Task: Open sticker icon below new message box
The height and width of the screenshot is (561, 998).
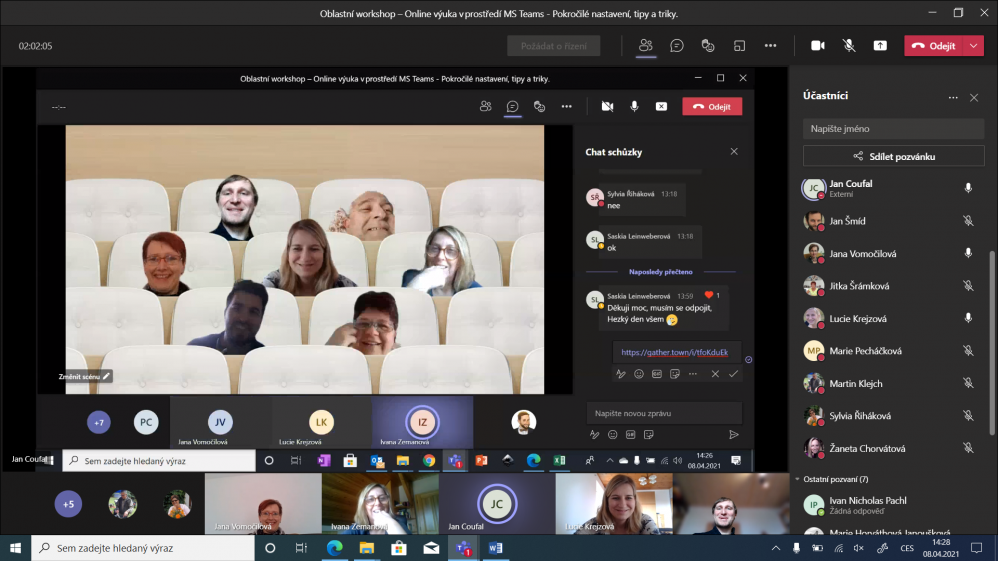Action: [649, 435]
